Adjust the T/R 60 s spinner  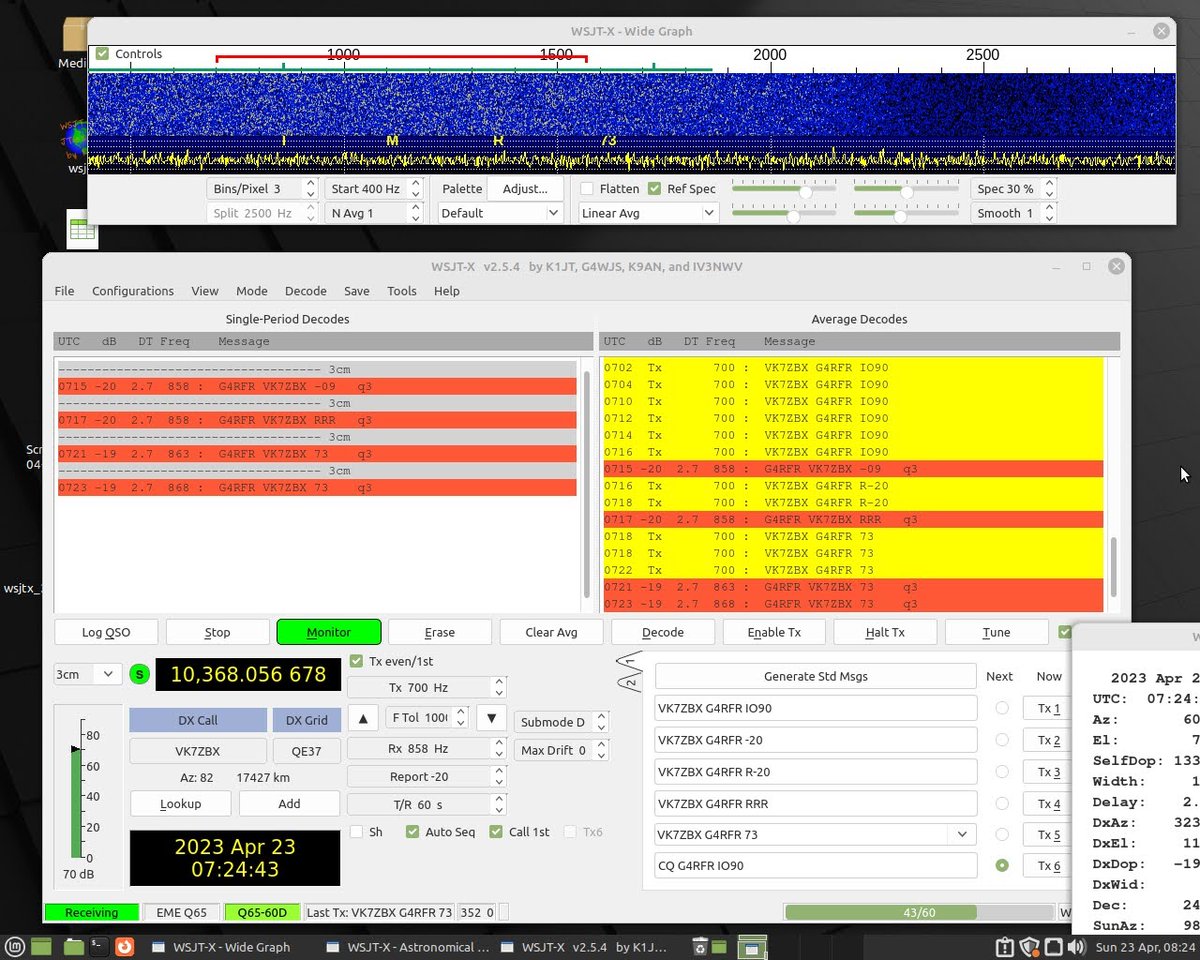point(498,804)
